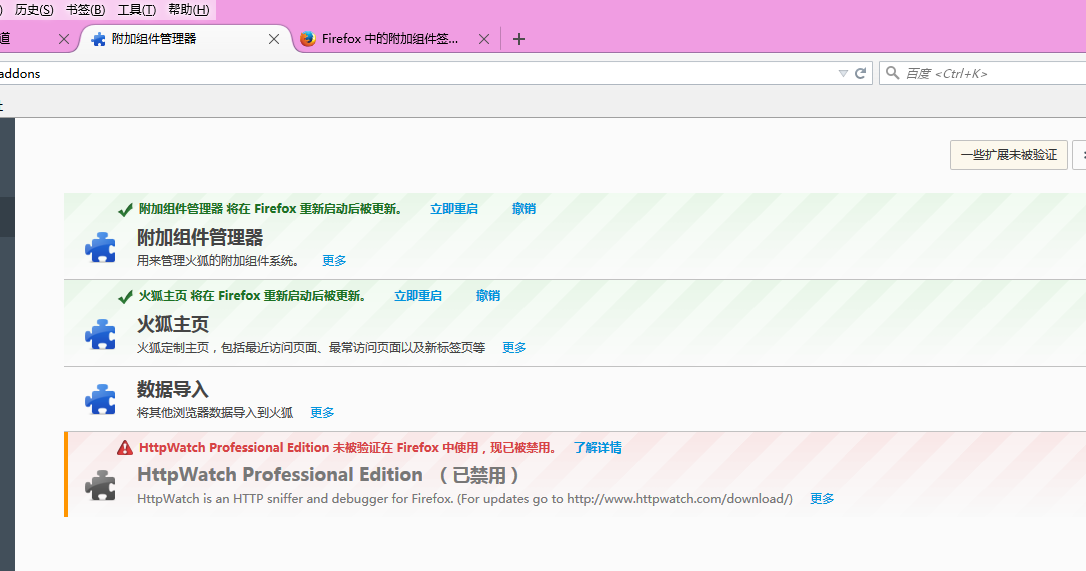
Task: Click 更多 link under 附加组件管理器
Action: pos(334,261)
